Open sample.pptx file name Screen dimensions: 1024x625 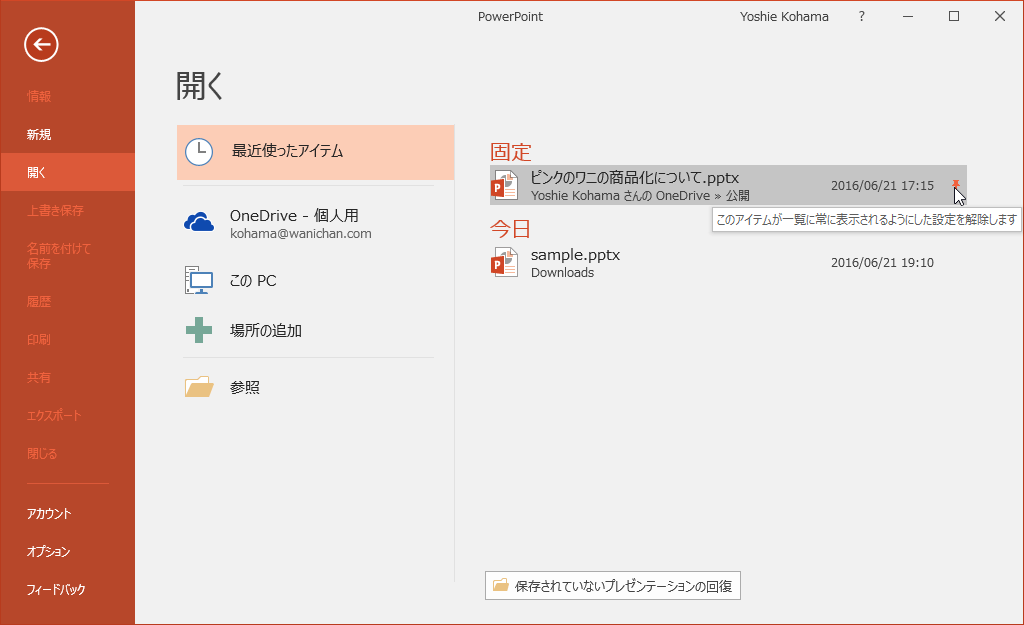tap(575, 255)
